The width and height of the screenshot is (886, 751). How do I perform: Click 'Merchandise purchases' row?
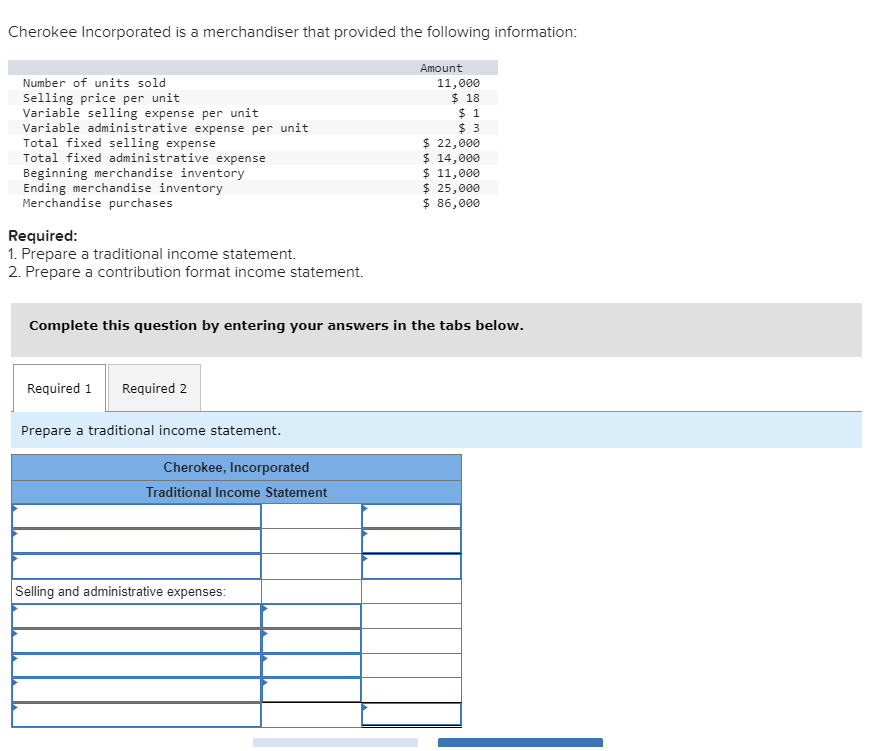tap(253, 203)
